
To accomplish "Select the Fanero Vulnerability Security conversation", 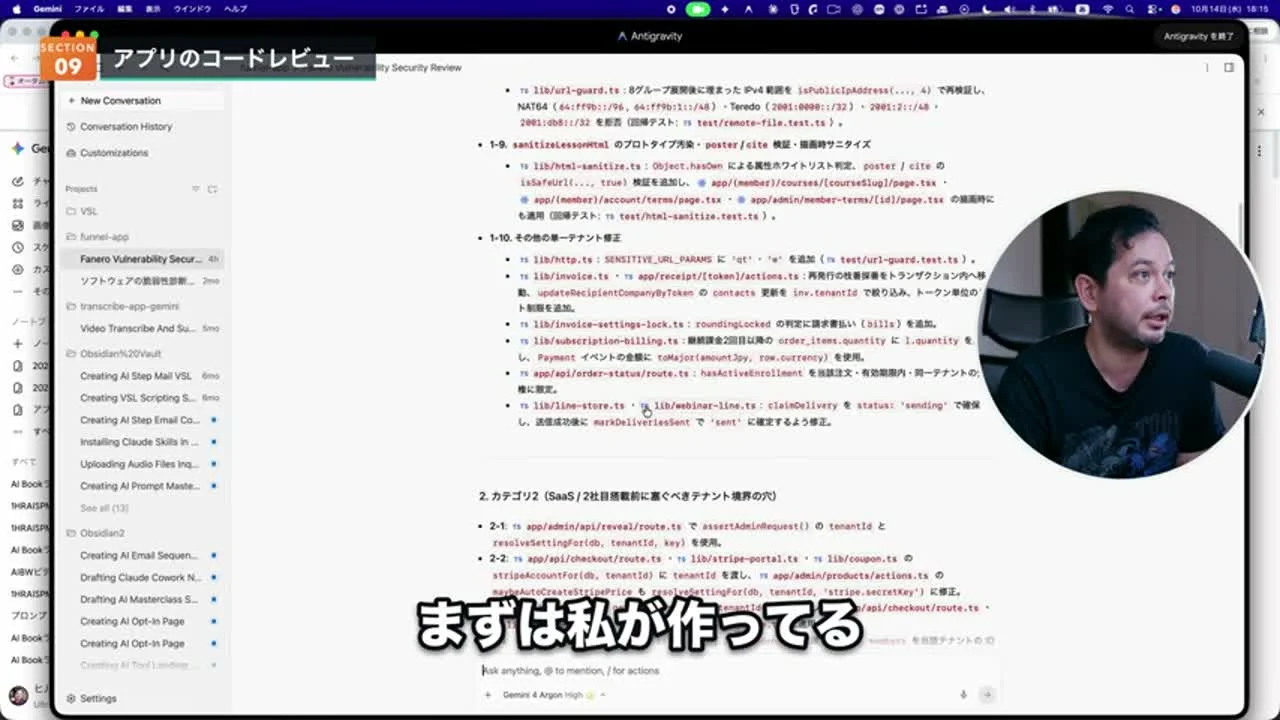I will tap(144, 259).
